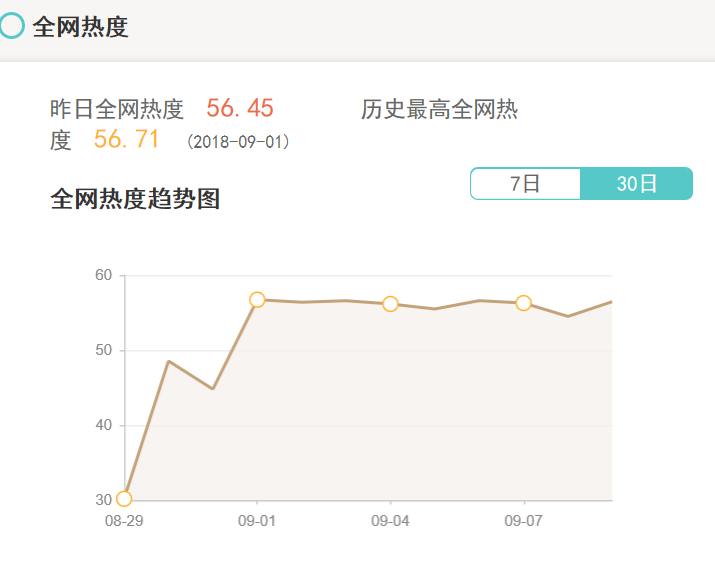Select the 30日 tab
Viewport: 715px width, 575px height.
[636, 184]
